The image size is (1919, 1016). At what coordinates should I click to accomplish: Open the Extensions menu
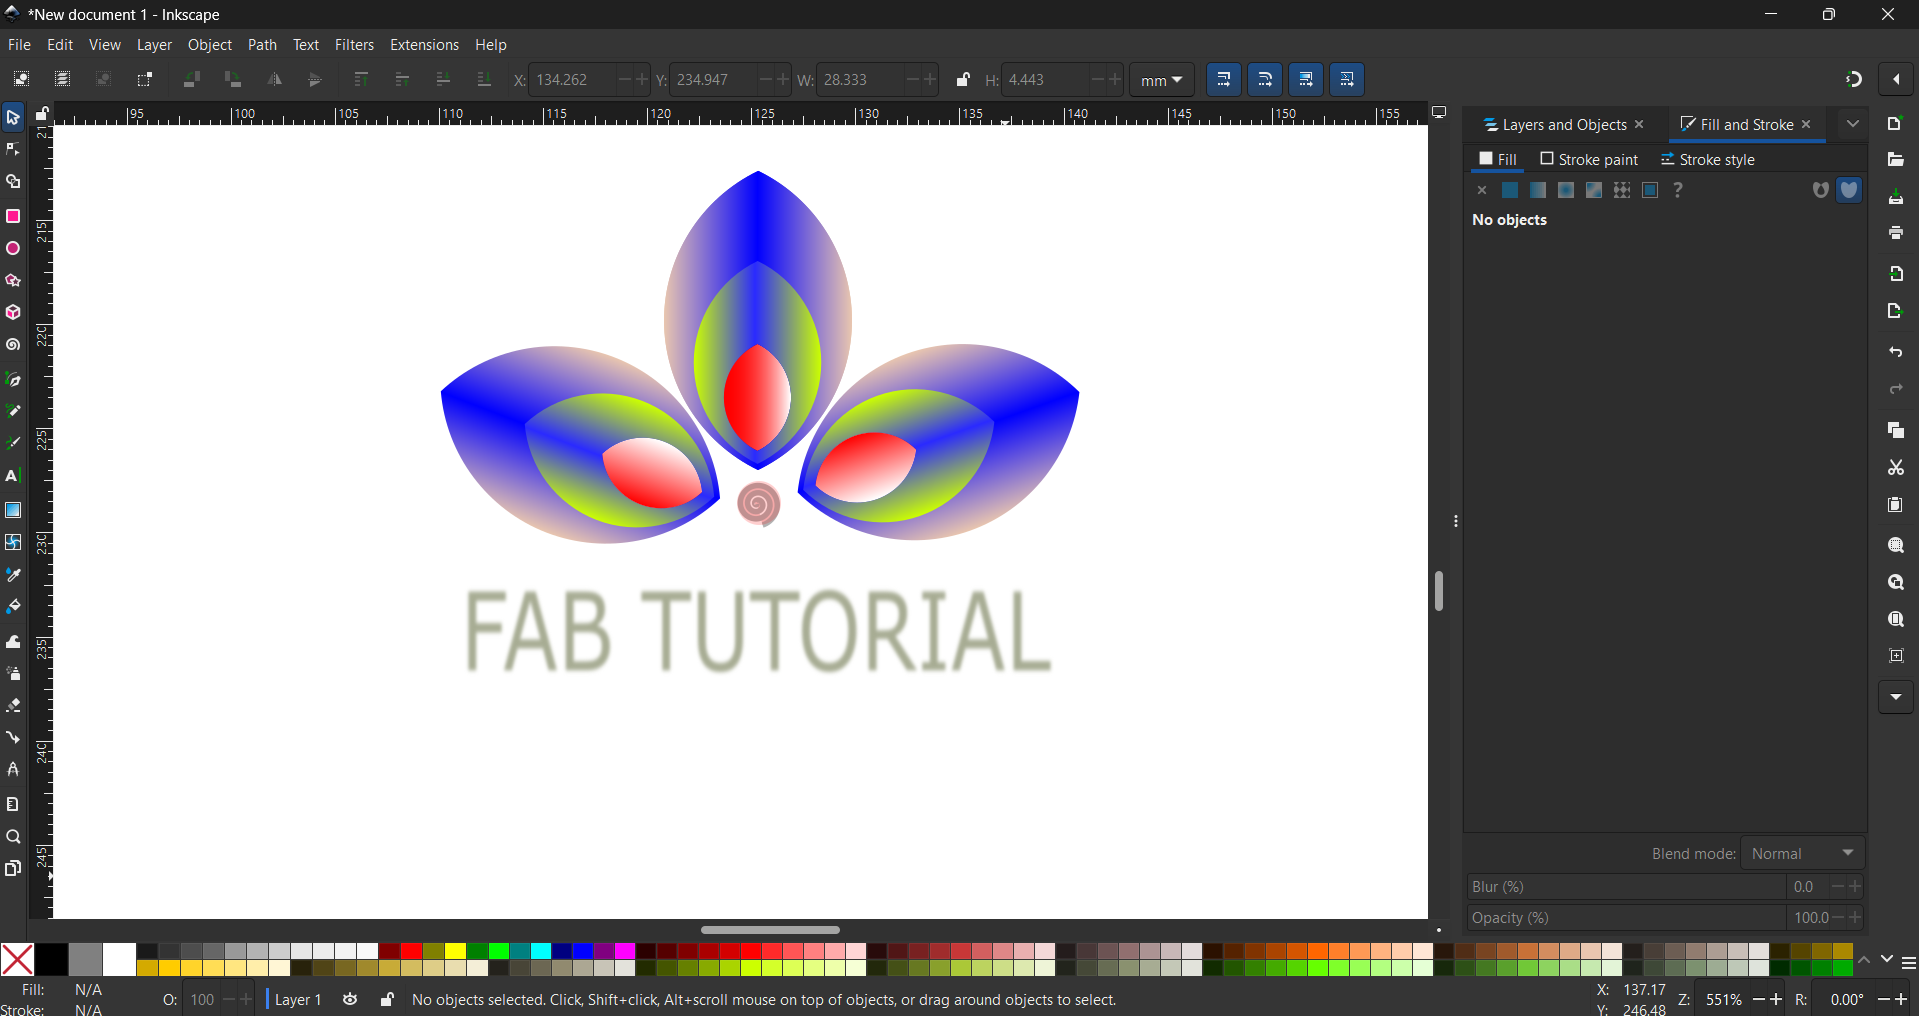coord(424,45)
